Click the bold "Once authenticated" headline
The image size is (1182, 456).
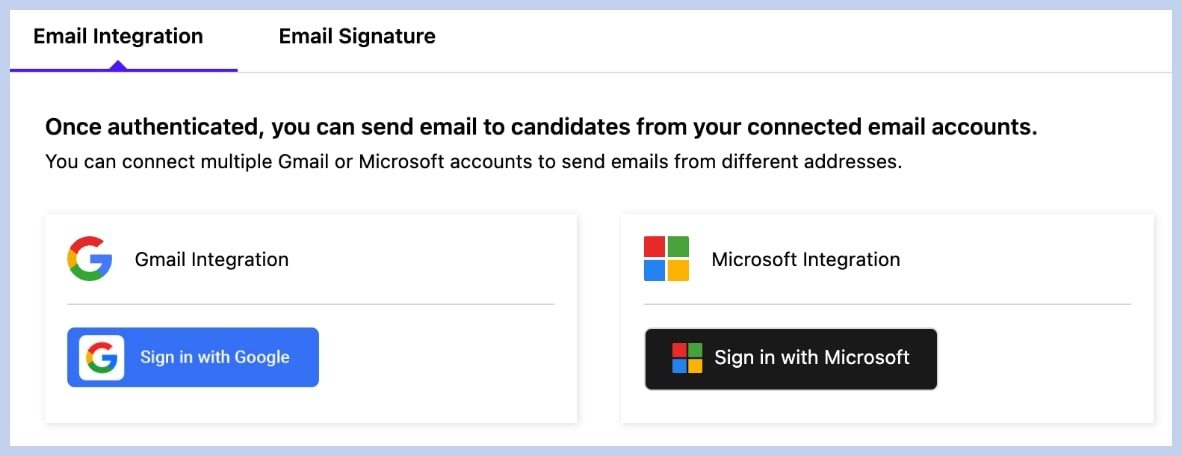pyautogui.click(x=541, y=128)
